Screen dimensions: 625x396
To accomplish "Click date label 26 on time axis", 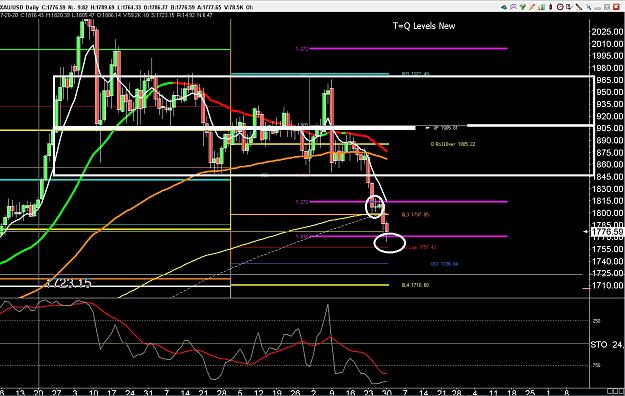I will 295,393.
